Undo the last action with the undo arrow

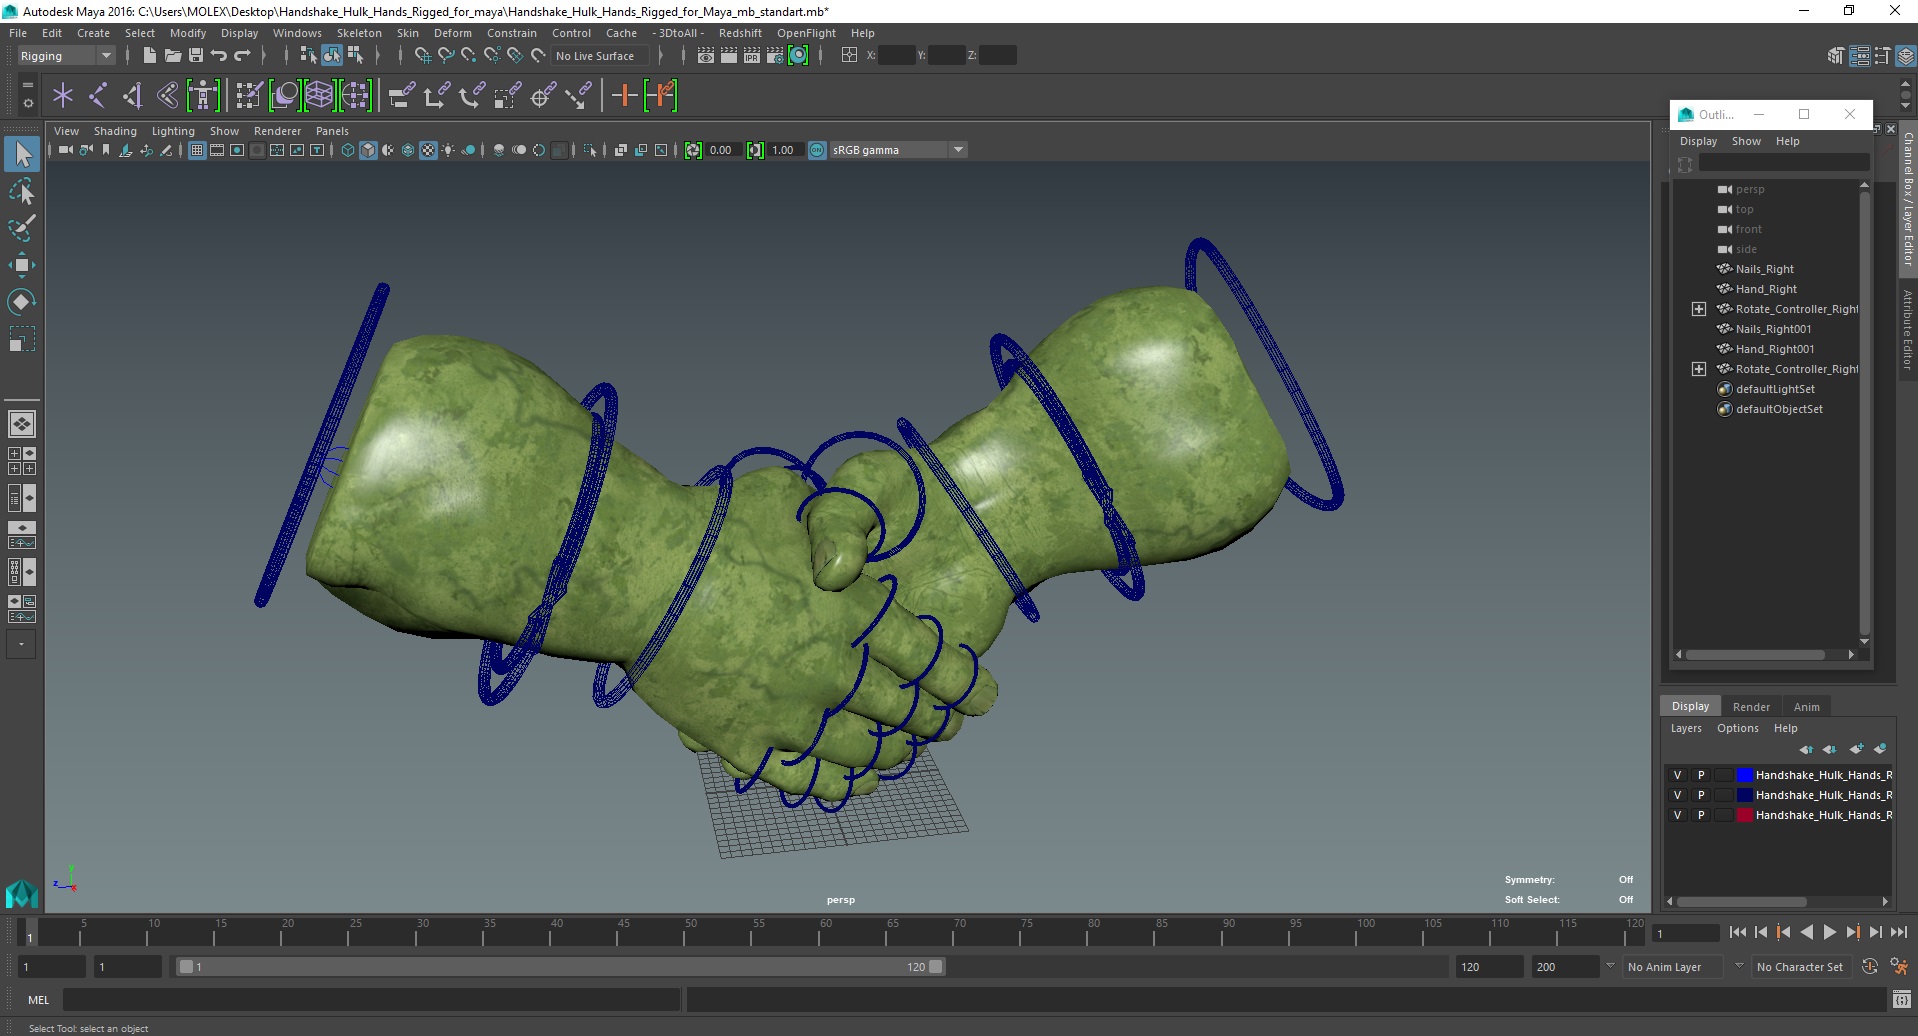tap(219, 56)
